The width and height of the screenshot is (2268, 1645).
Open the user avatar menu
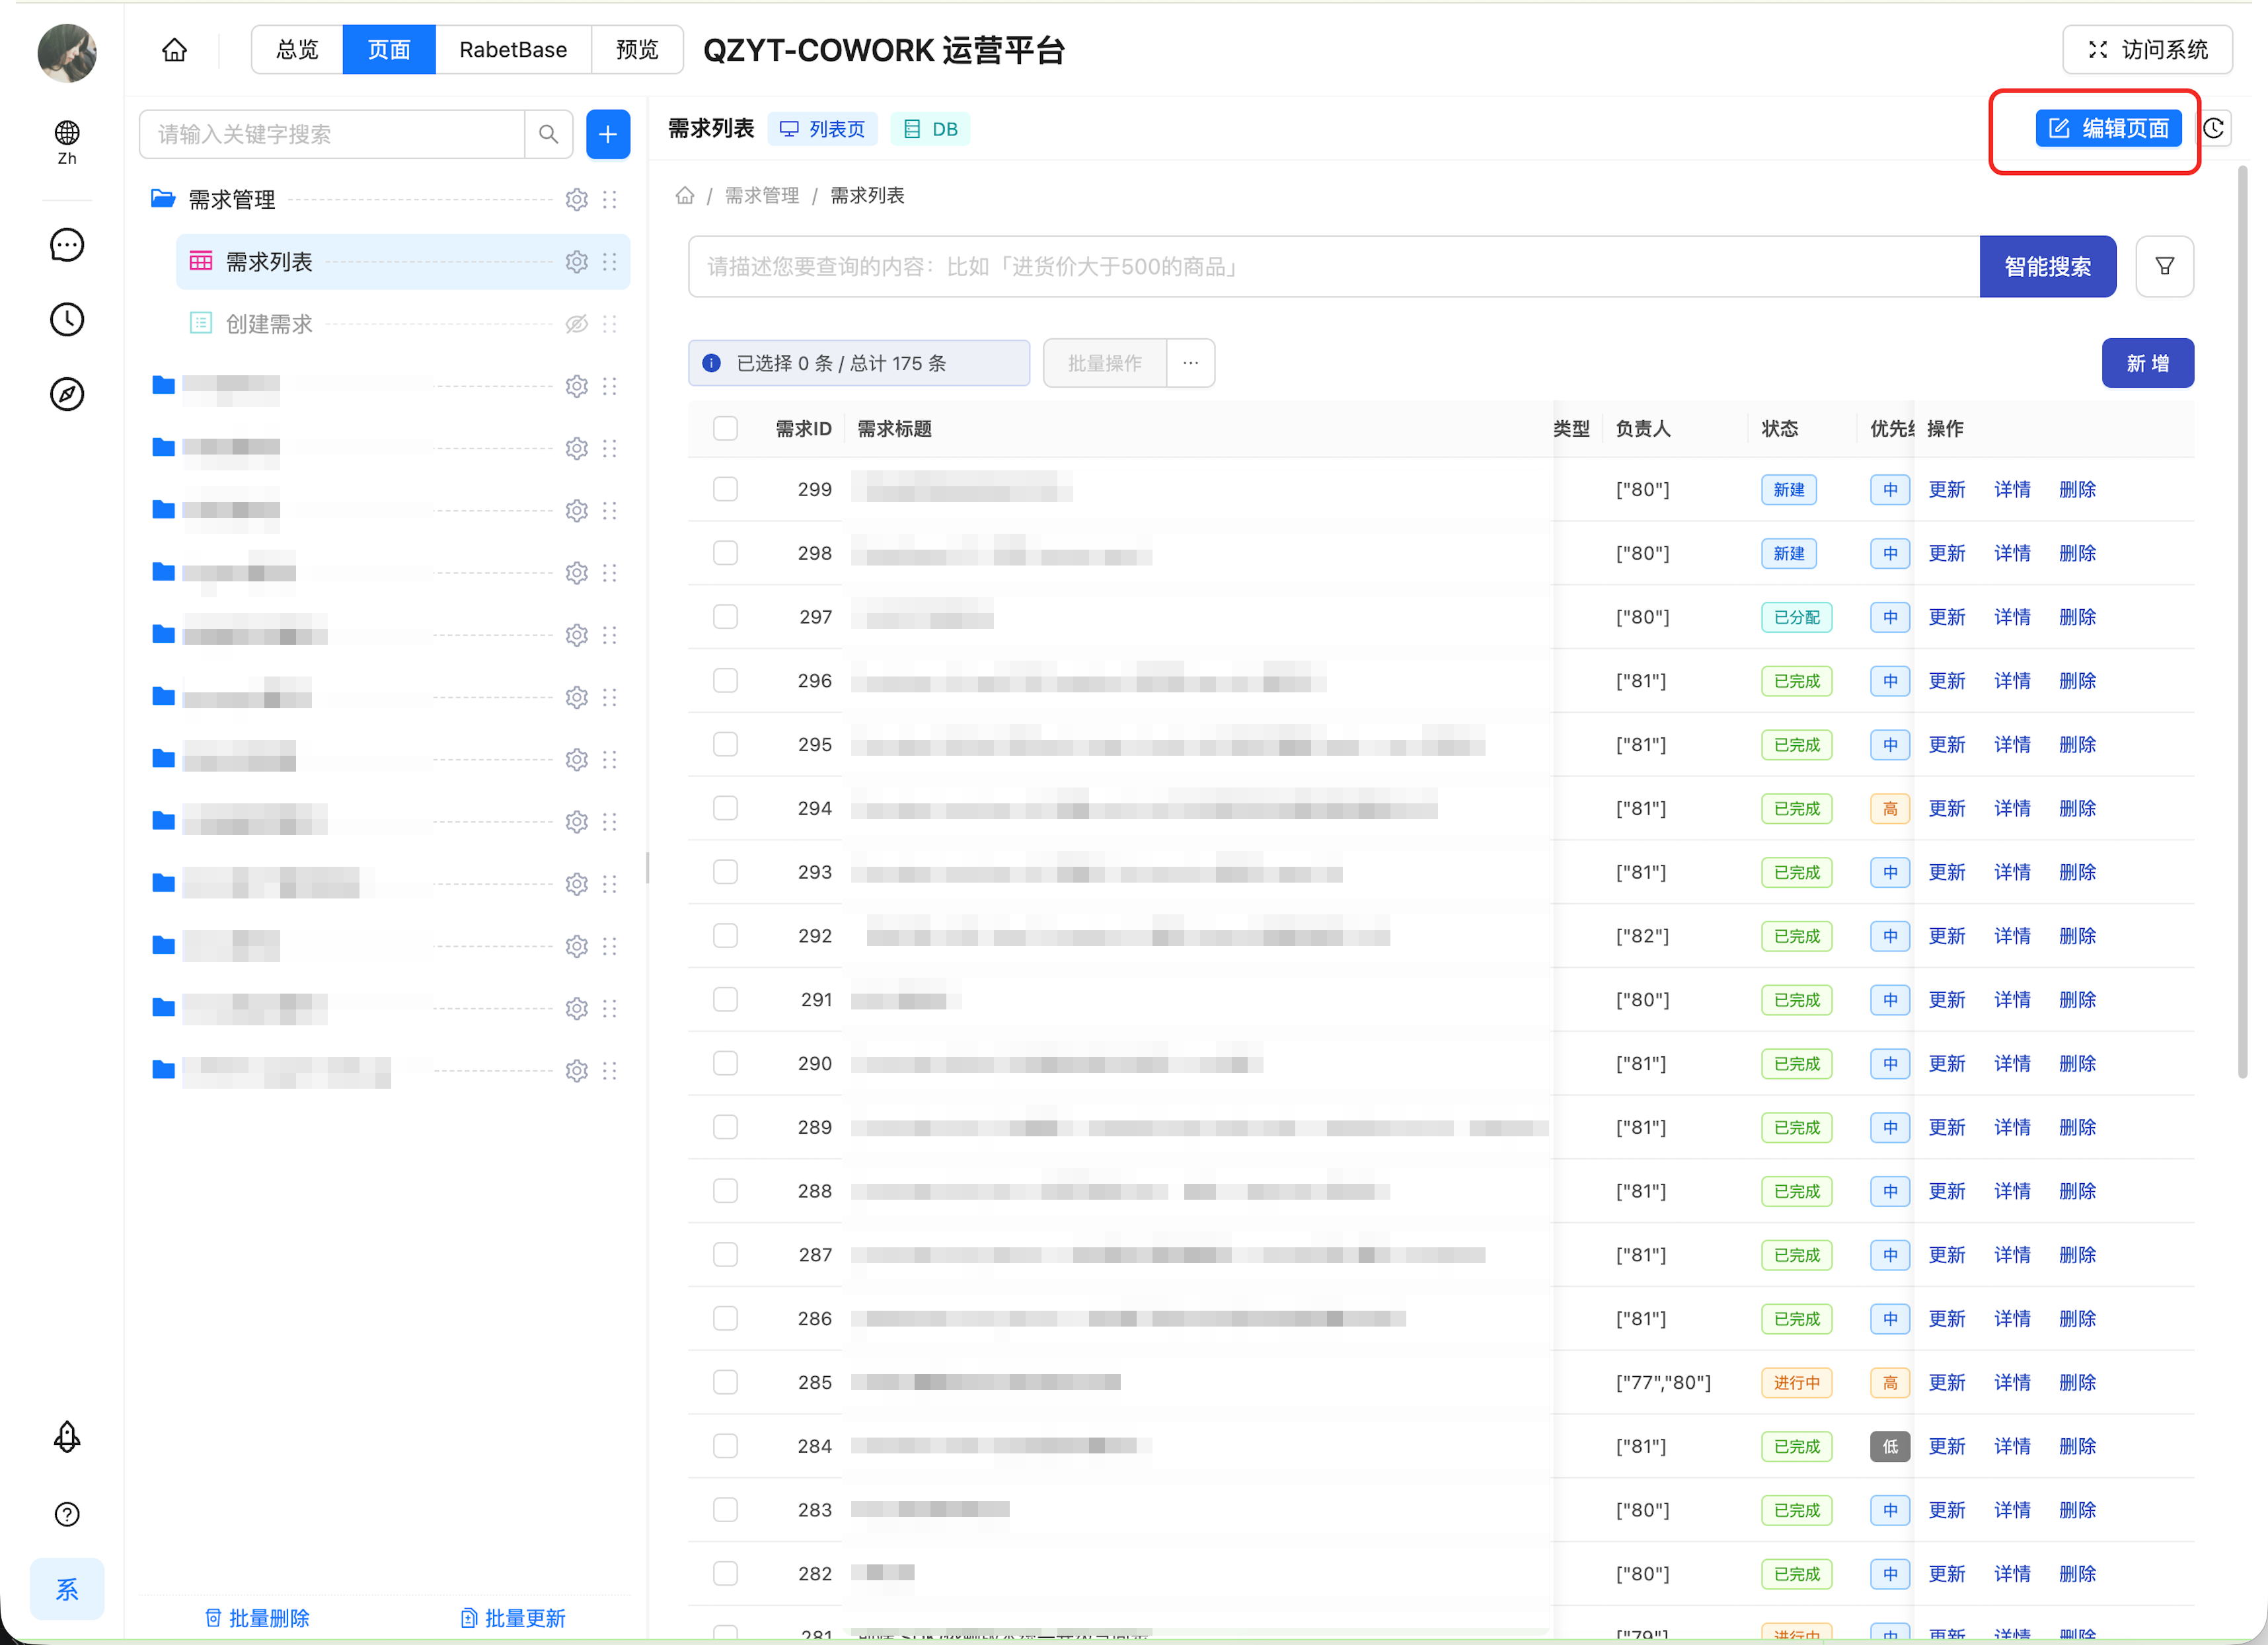(67, 53)
